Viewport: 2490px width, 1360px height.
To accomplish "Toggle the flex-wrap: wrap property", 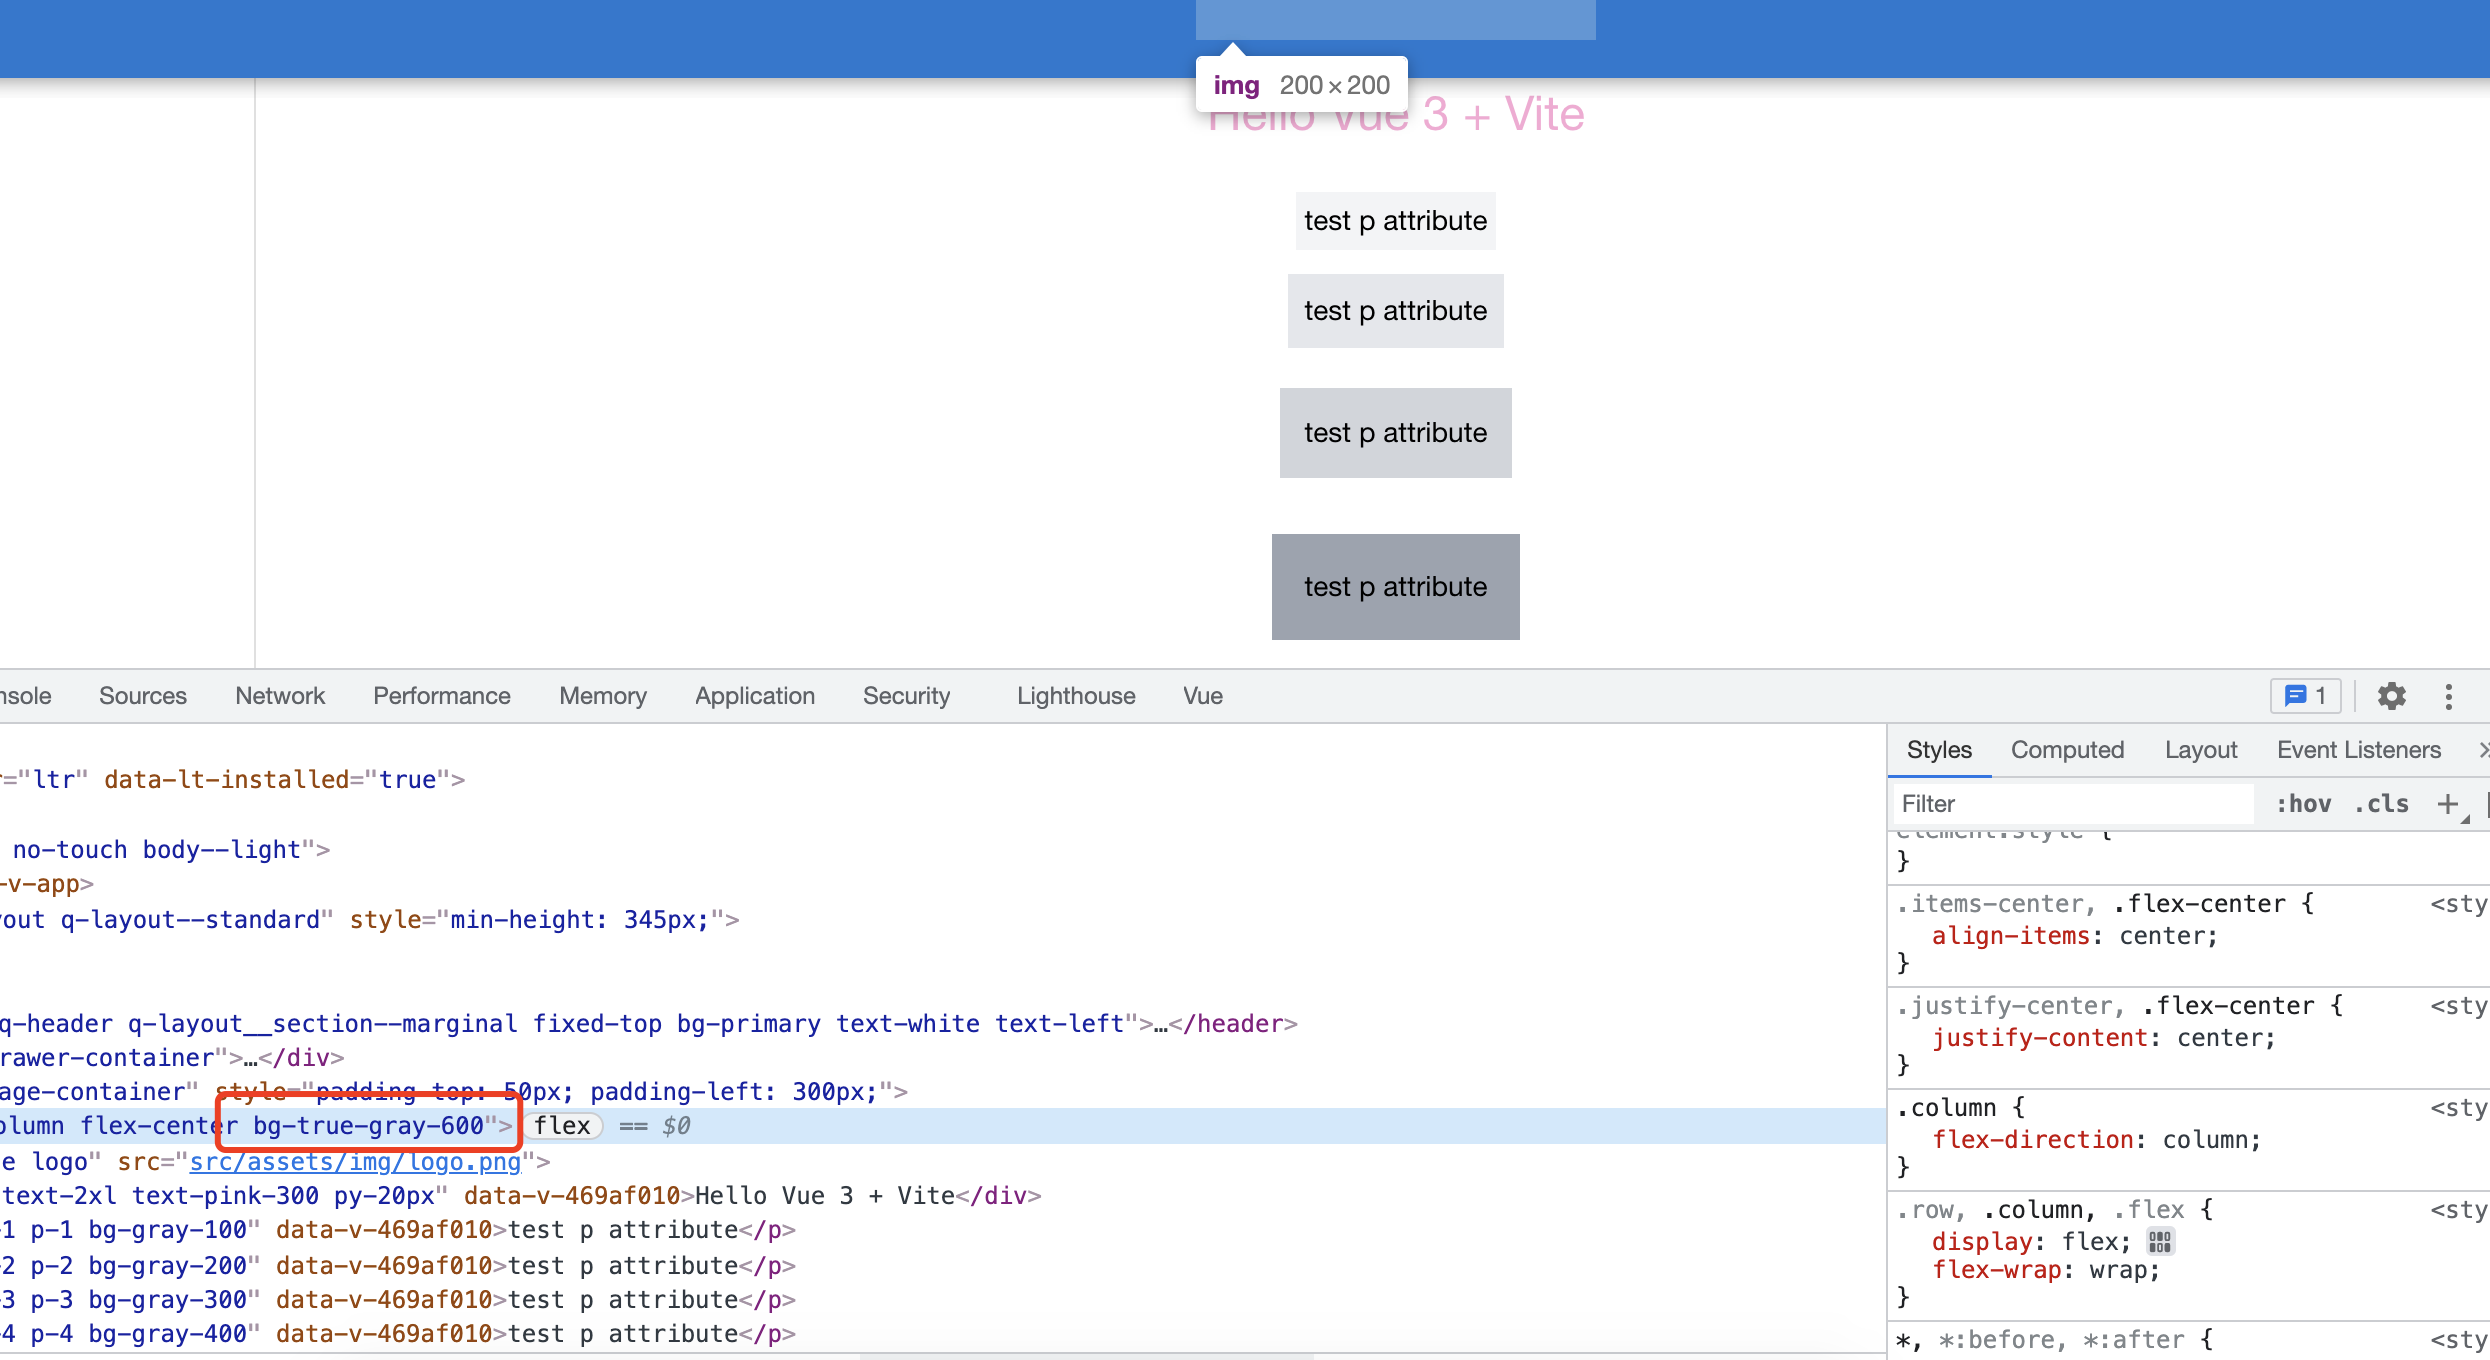I will (x=2000, y=1269).
